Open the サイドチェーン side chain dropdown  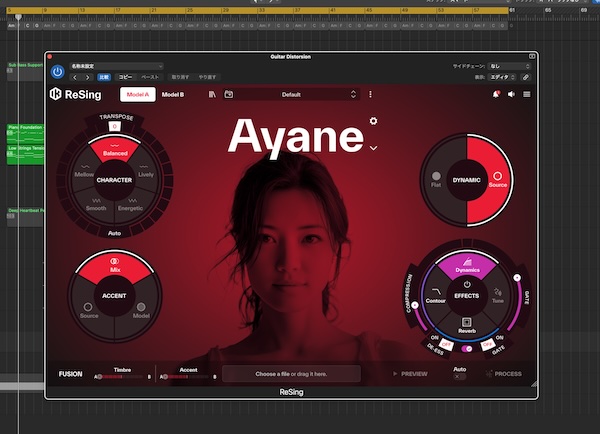[x=509, y=66]
